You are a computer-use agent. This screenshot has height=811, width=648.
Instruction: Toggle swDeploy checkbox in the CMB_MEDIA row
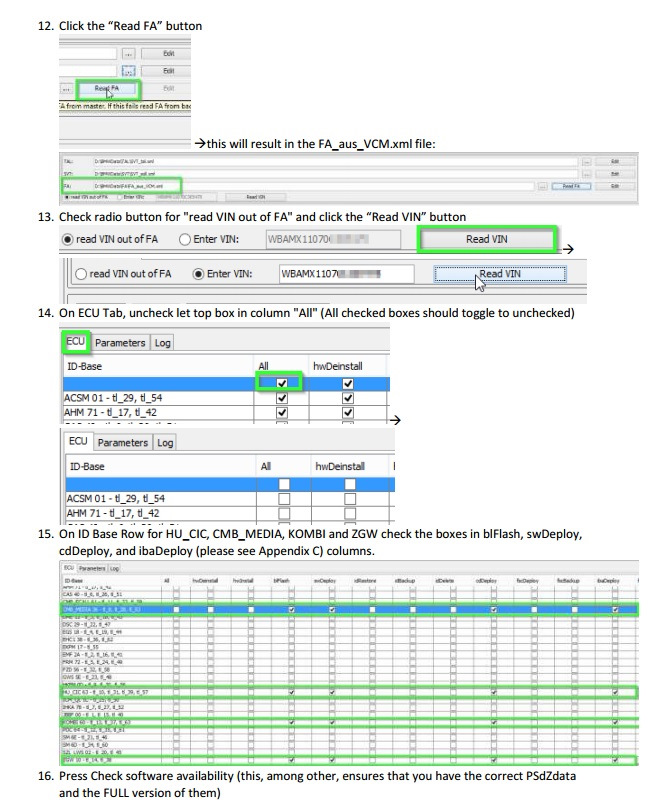point(331,610)
